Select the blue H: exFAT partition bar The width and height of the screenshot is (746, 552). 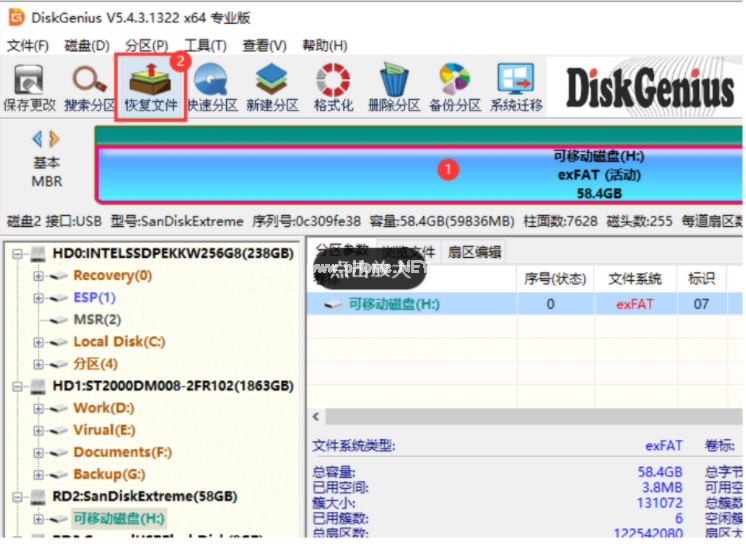point(420,173)
